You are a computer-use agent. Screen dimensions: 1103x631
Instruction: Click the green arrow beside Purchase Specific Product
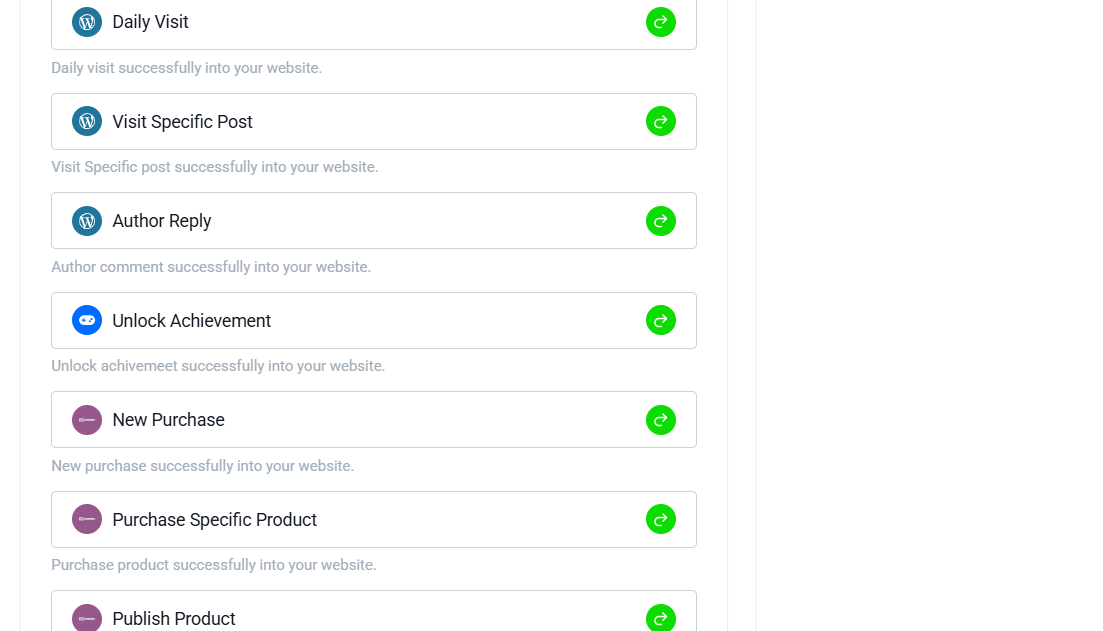[661, 519]
